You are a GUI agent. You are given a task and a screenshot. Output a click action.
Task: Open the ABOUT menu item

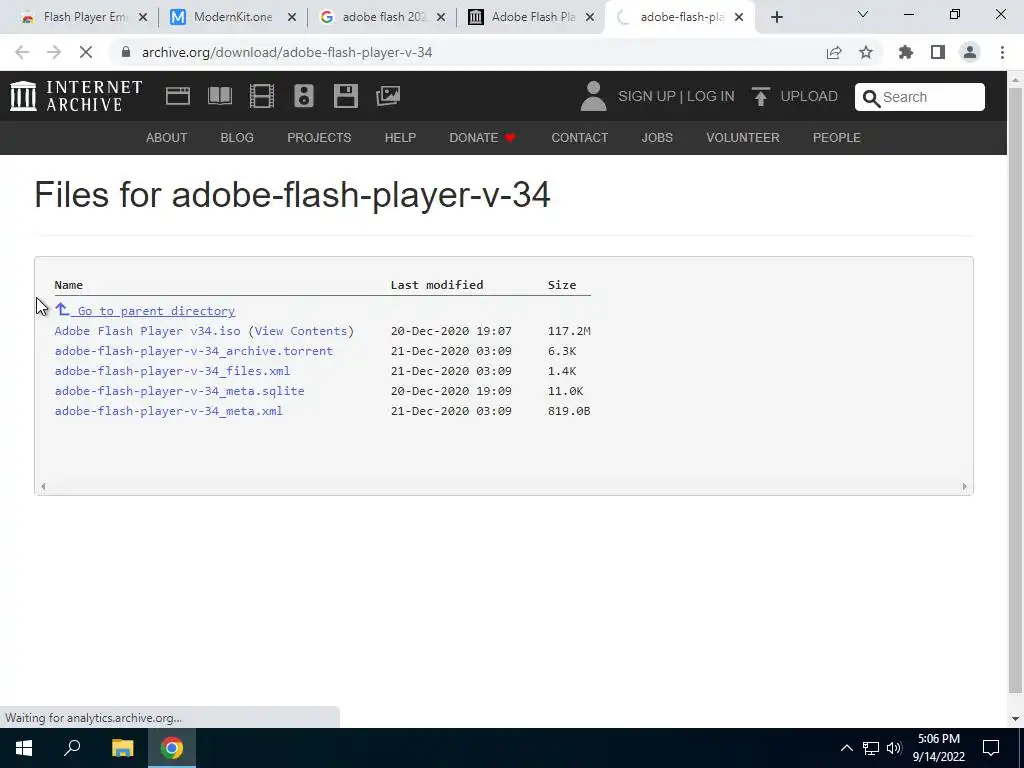click(167, 138)
